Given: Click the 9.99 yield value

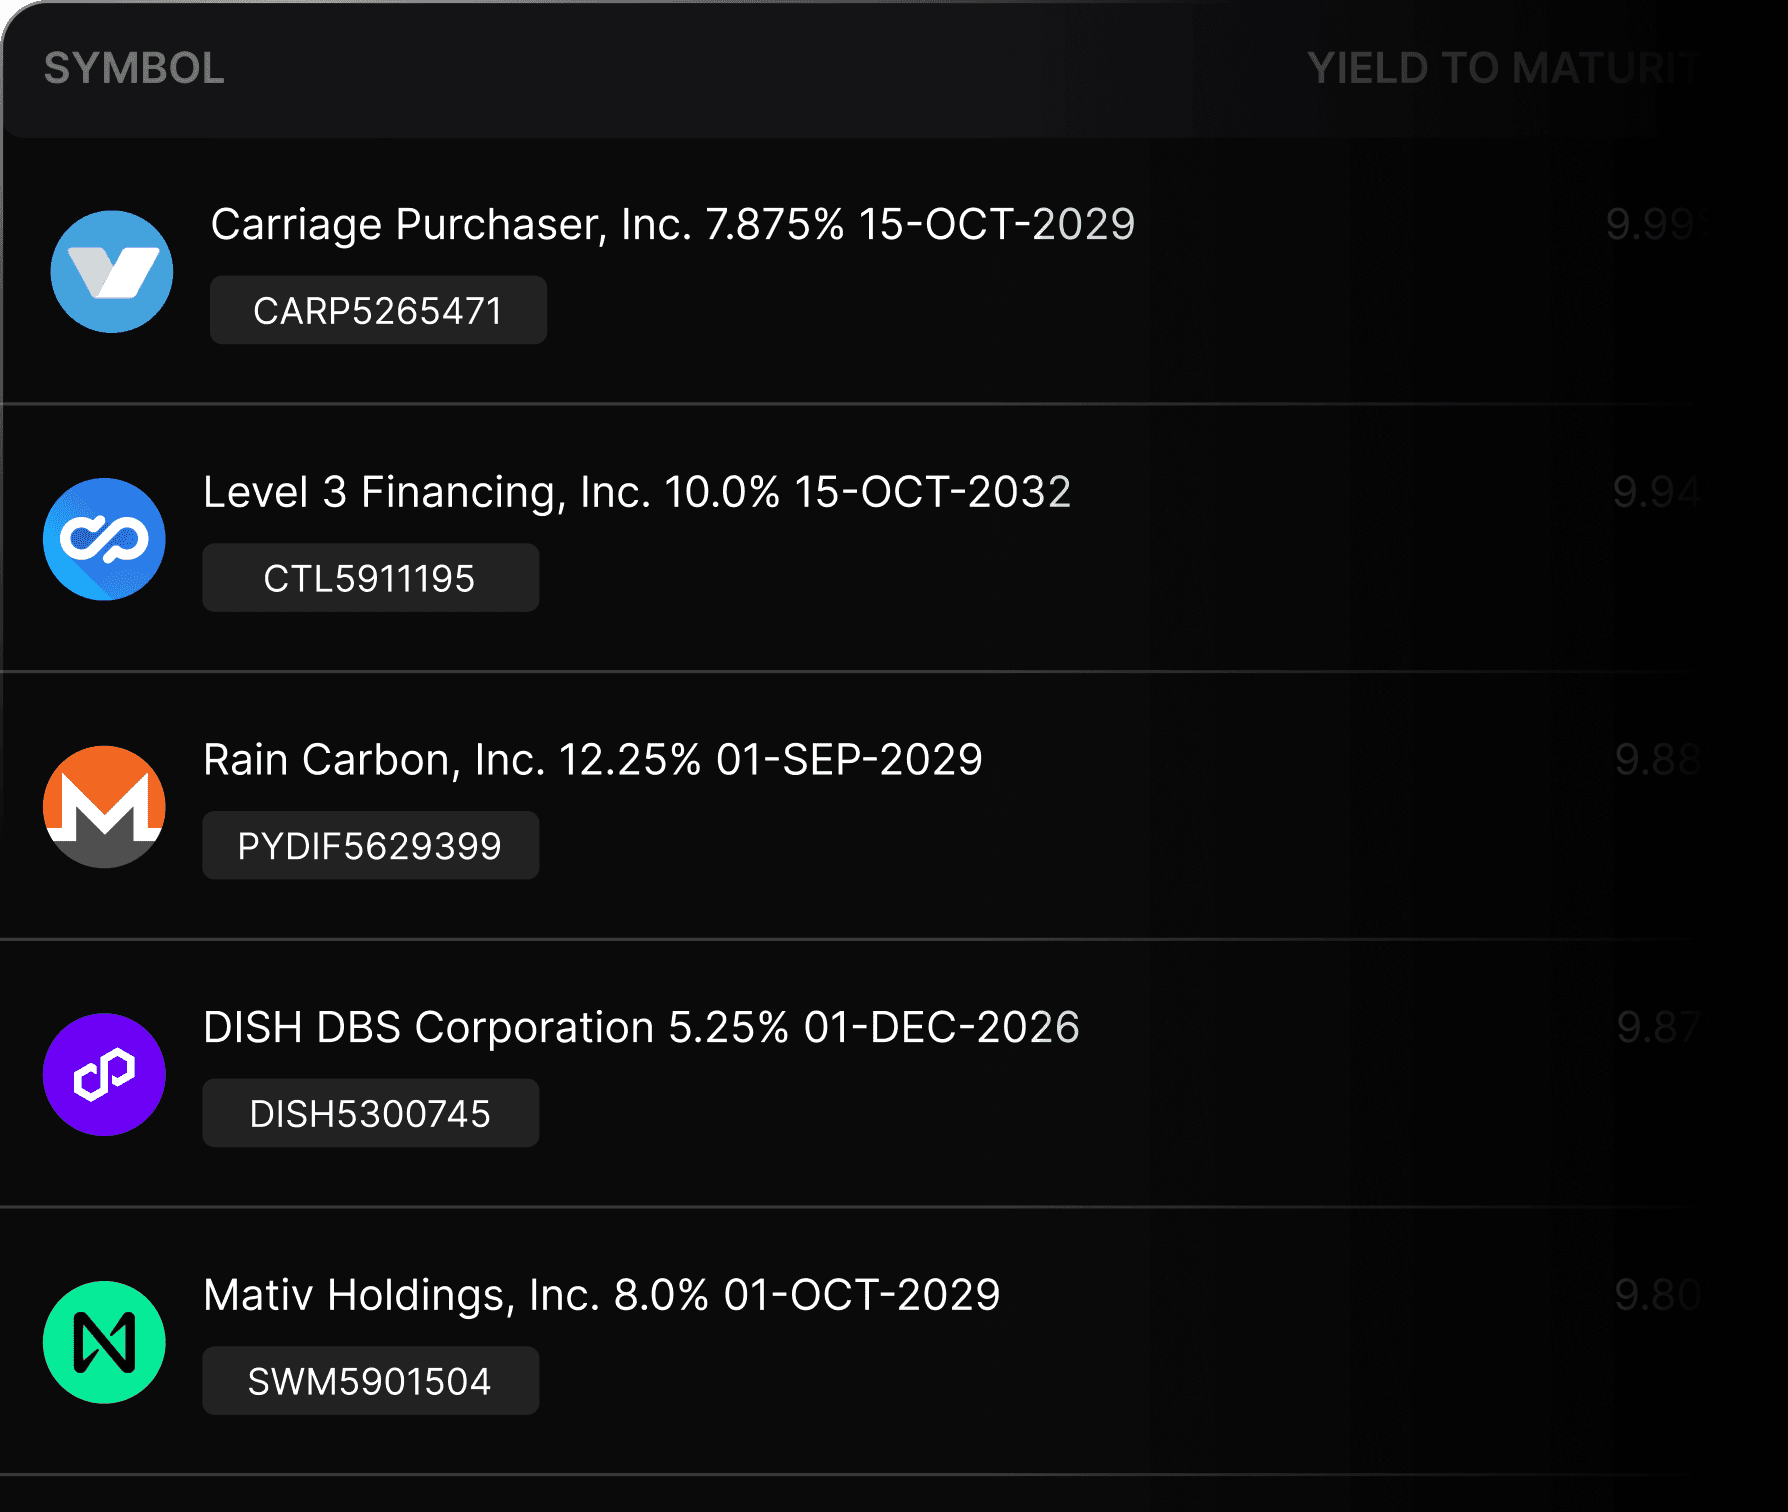Looking at the screenshot, I should pos(1654,224).
